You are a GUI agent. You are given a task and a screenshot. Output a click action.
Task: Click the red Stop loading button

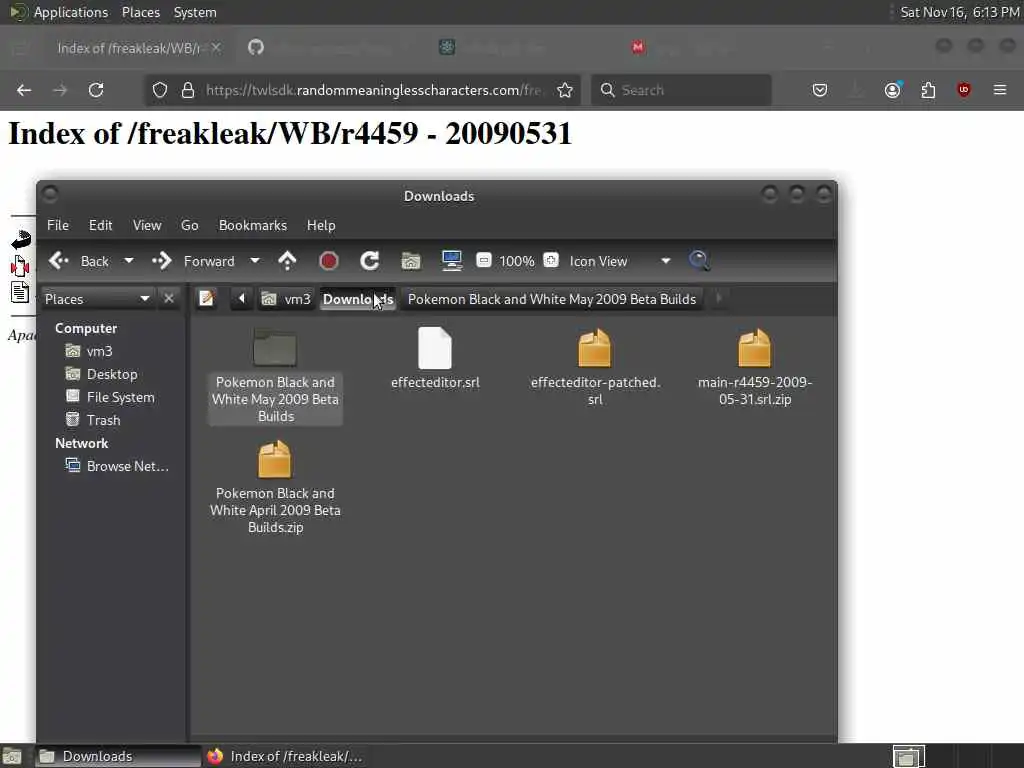[328, 261]
